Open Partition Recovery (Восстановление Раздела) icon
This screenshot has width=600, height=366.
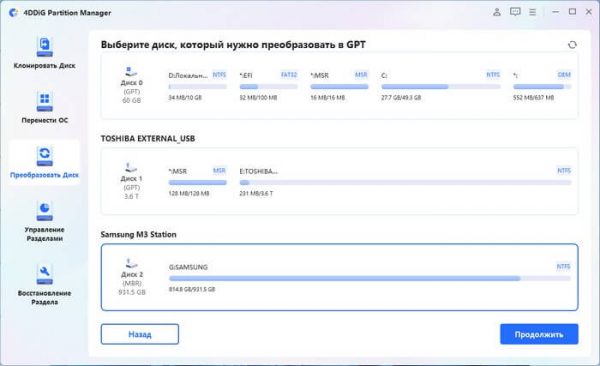pos(44,275)
